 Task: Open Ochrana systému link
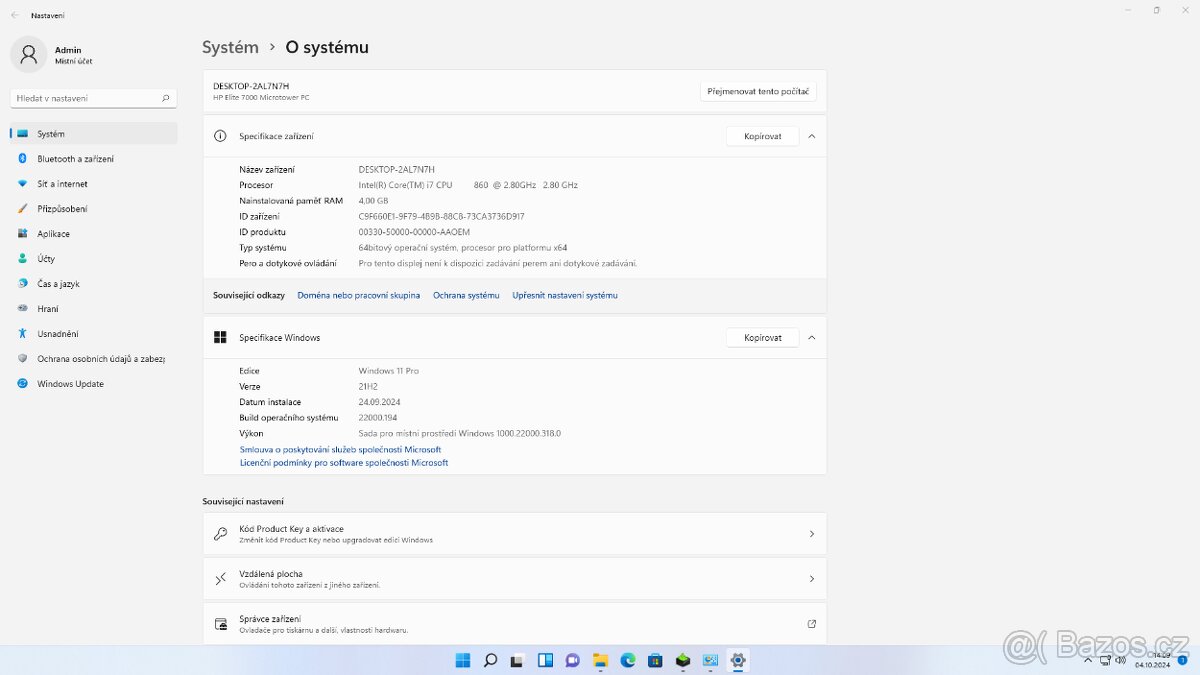466,296
